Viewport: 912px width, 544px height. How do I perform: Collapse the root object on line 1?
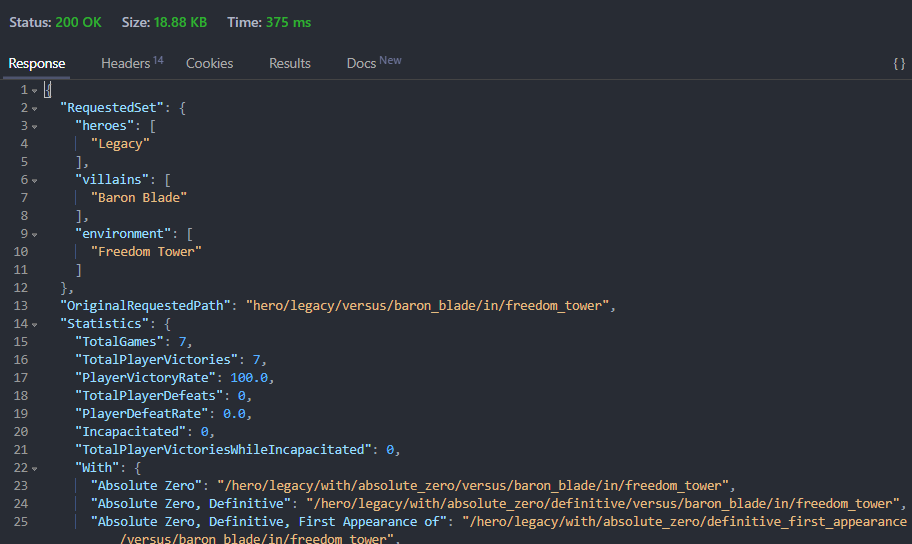pyautogui.click(x=35, y=91)
